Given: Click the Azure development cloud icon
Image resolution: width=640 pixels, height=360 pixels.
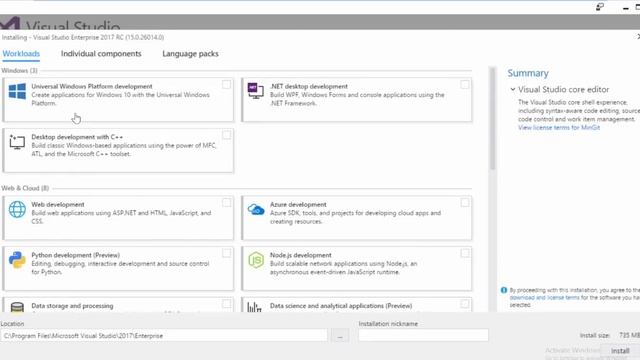Looking at the screenshot, I should [256, 210].
